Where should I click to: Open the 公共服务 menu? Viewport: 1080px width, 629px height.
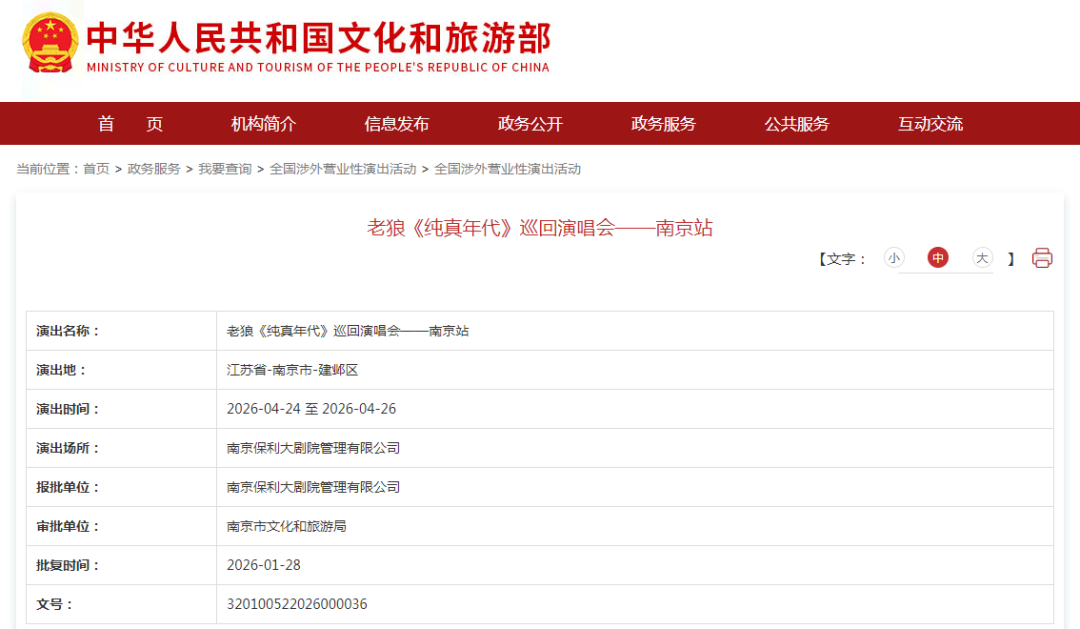(797, 124)
